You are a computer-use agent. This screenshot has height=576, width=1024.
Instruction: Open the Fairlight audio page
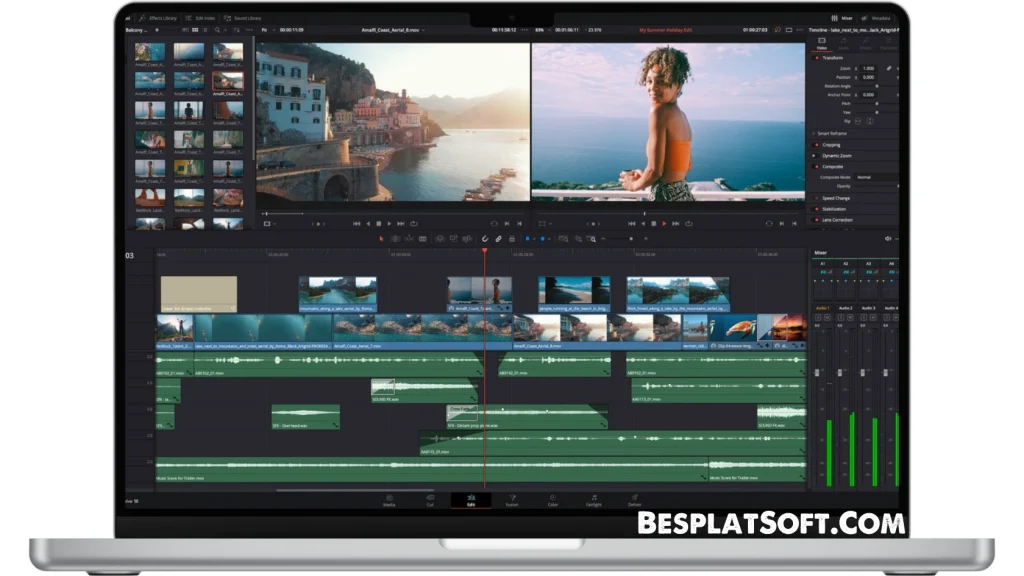tap(595, 502)
